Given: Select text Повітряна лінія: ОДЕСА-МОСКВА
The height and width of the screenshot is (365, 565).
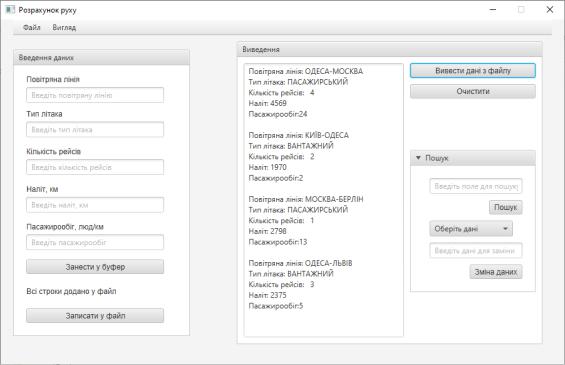Looking at the screenshot, I should pyautogui.click(x=306, y=71).
